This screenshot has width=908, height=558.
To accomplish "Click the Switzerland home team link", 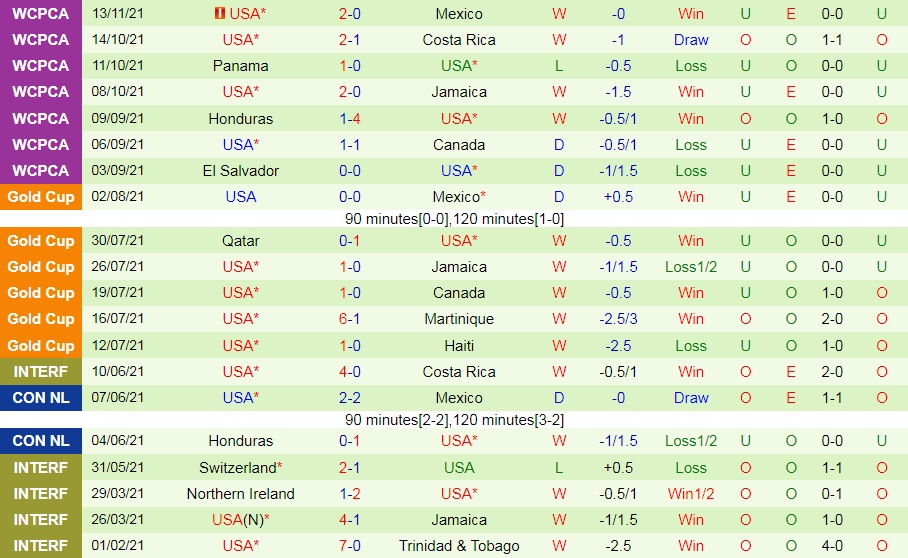I will pyautogui.click(x=240, y=467).
